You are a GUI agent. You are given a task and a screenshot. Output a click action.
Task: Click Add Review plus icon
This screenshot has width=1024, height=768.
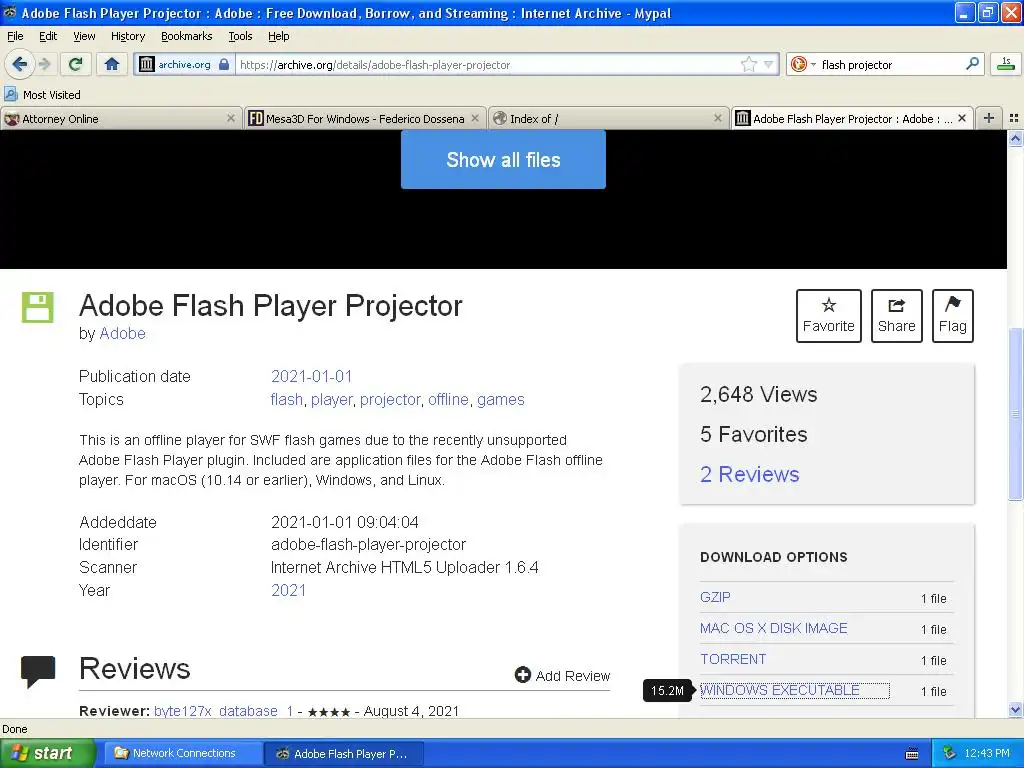[522, 675]
